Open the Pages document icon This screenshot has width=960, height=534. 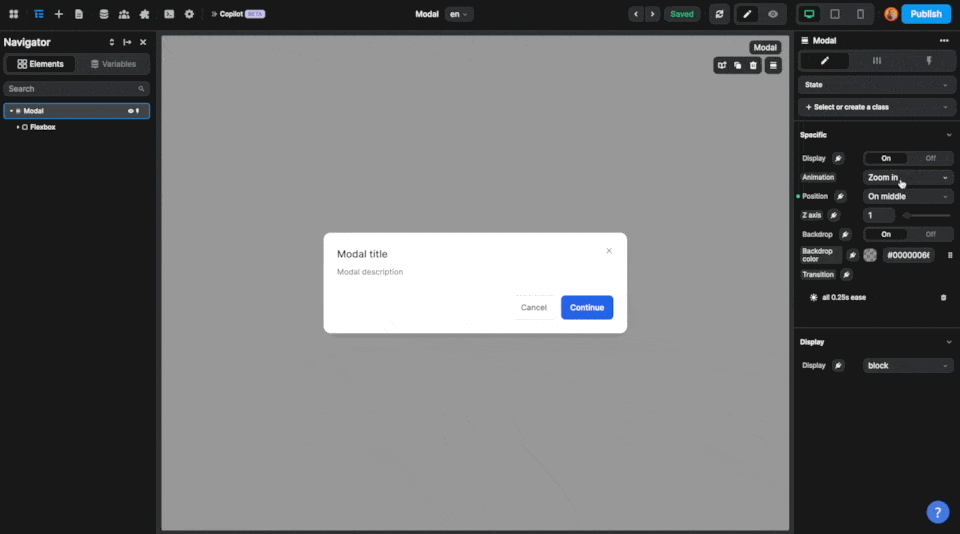click(x=79, y=14)
